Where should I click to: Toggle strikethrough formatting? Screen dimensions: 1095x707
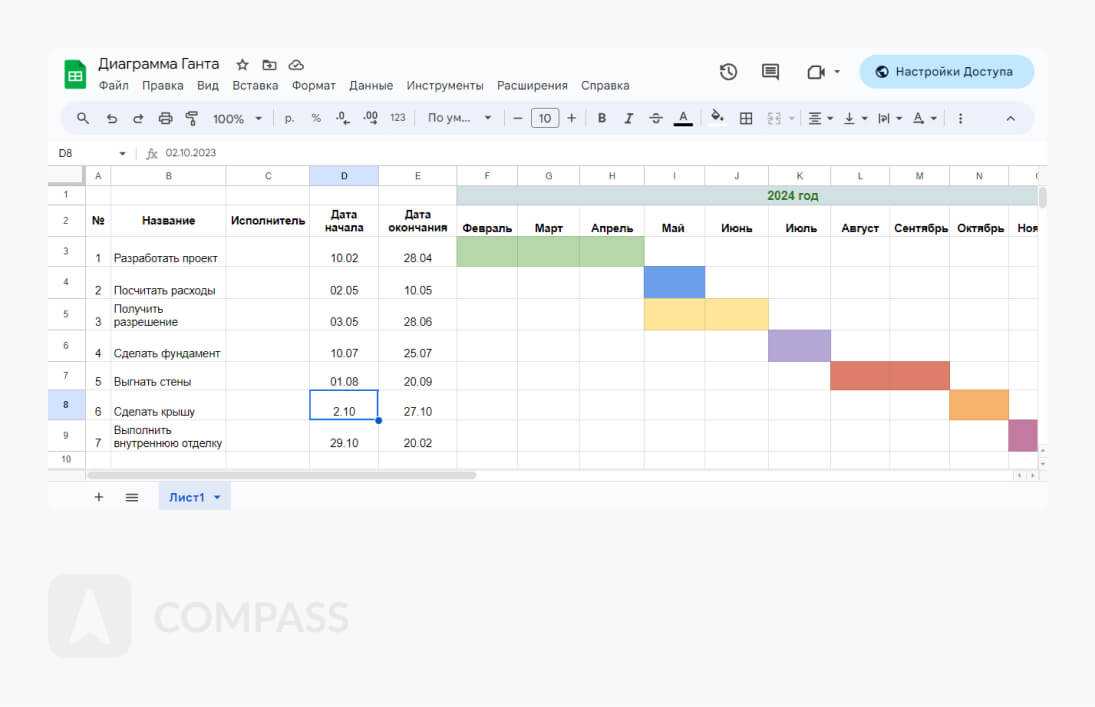tap(656, 118)
